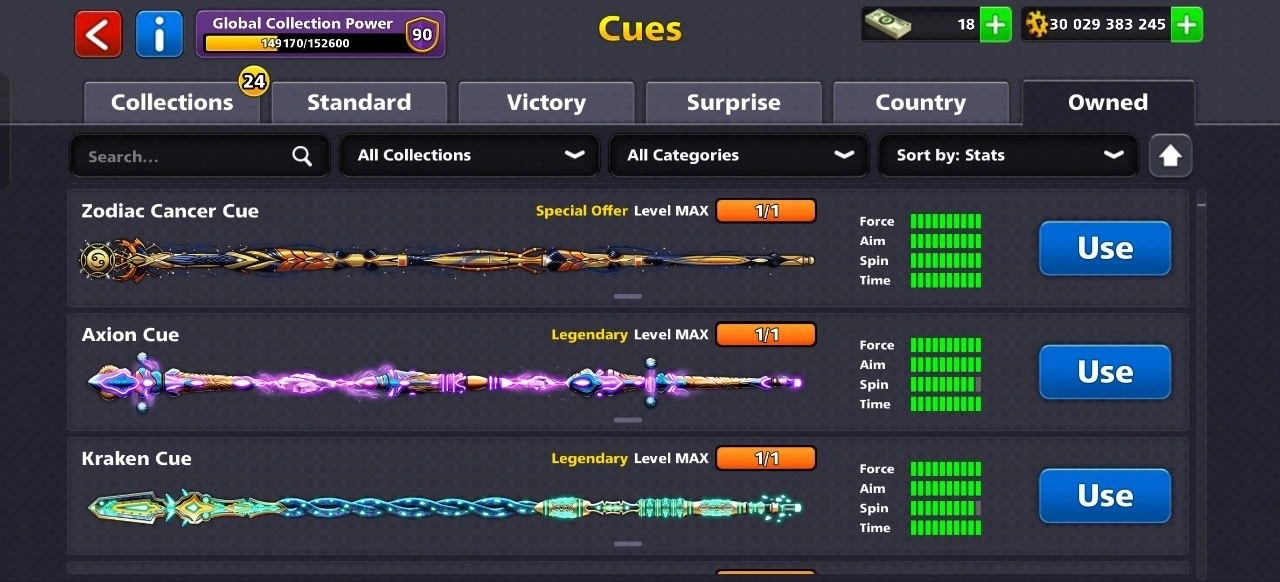The height and width of the screenshot is (582, 1280).
Task: Select the Axion Cue image
Action: point(445,382)
